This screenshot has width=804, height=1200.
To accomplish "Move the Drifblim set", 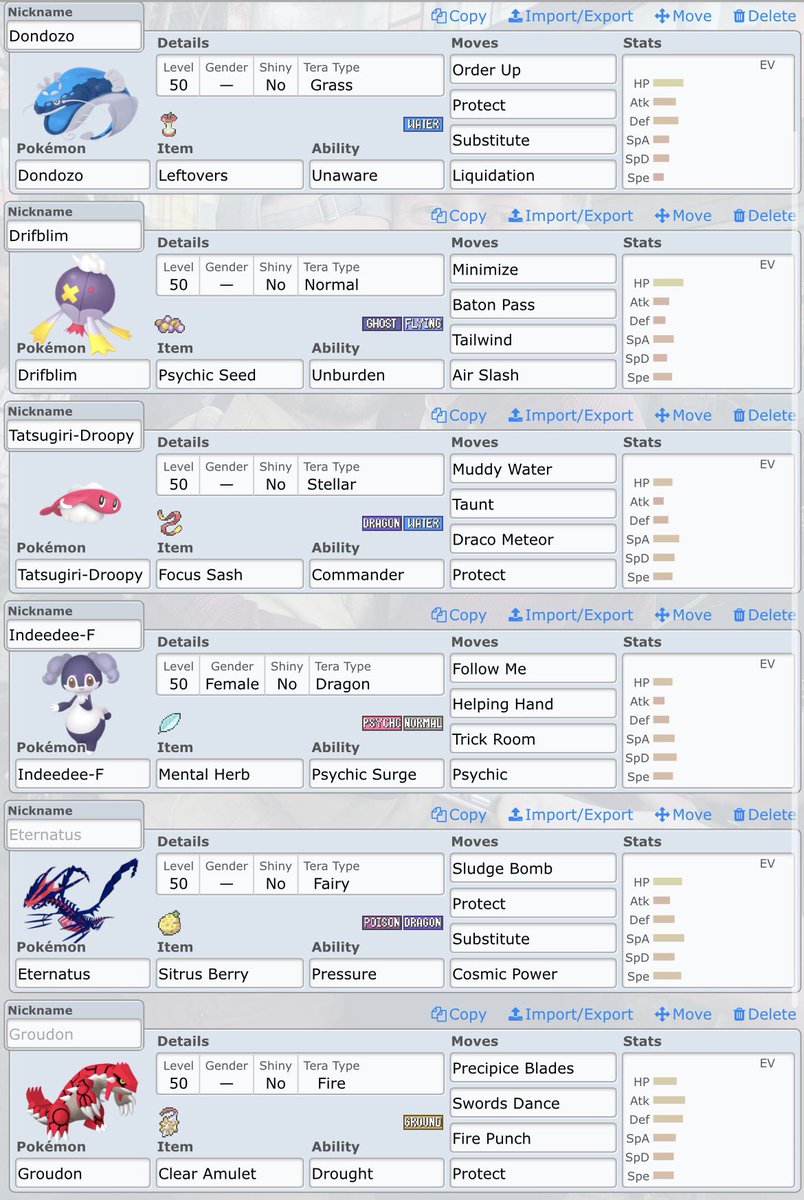I will [683, 215].
